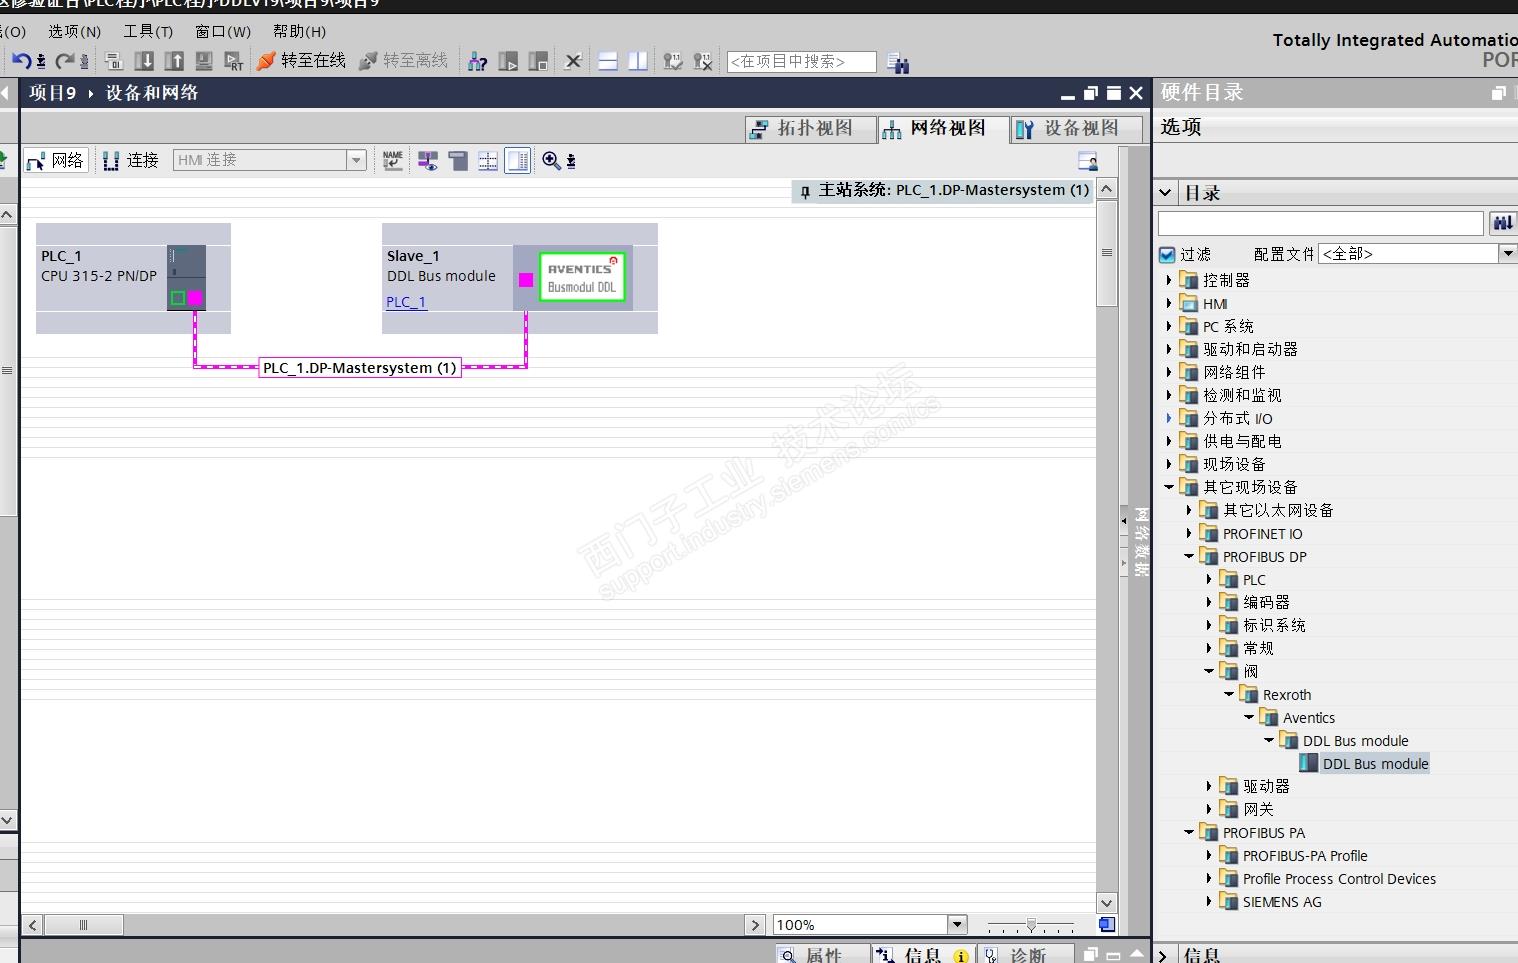Click the pink PROFIBUS port on Slave_1
Image resolution: width=1518 pixels, height=963 pixels.
coord(526,280)
